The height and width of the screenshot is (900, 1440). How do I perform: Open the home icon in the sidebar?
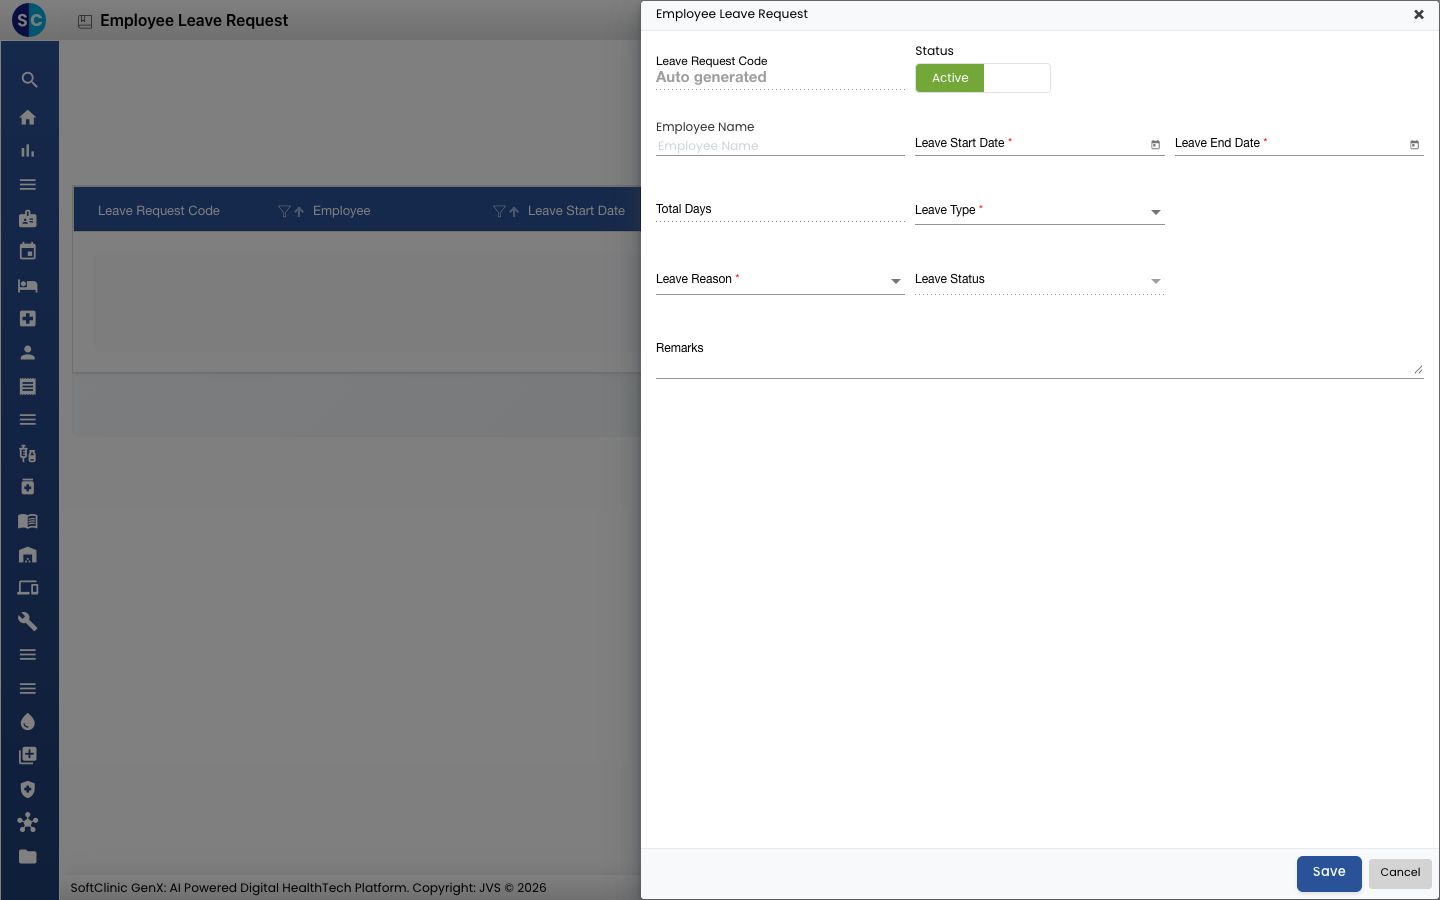[x=28, y=117]
